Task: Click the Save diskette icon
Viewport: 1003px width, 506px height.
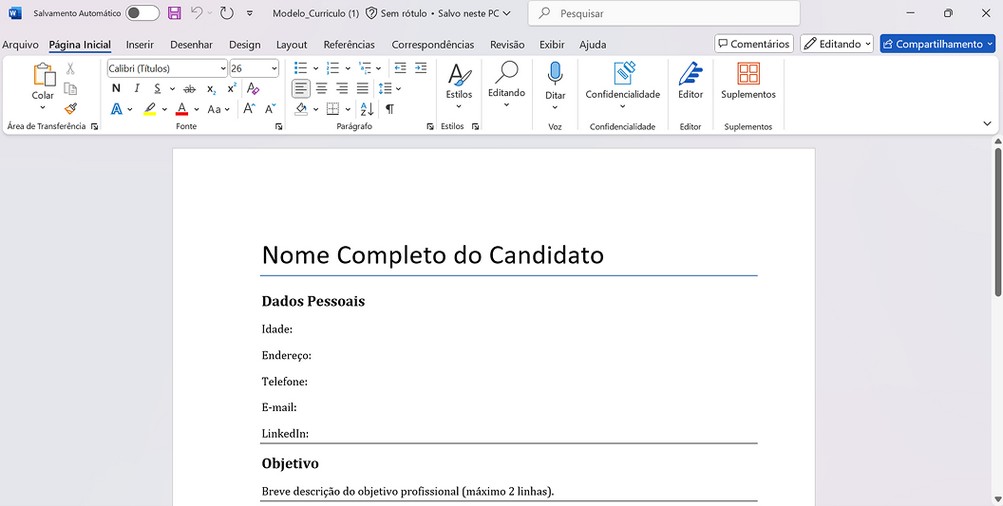Action: point(174,14)
